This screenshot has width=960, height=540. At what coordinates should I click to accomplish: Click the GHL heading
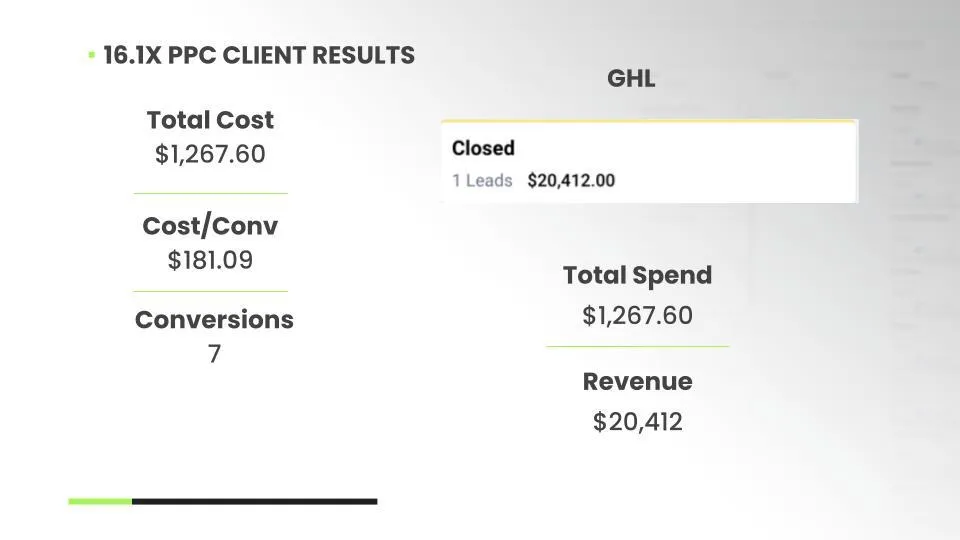point(631,78)
